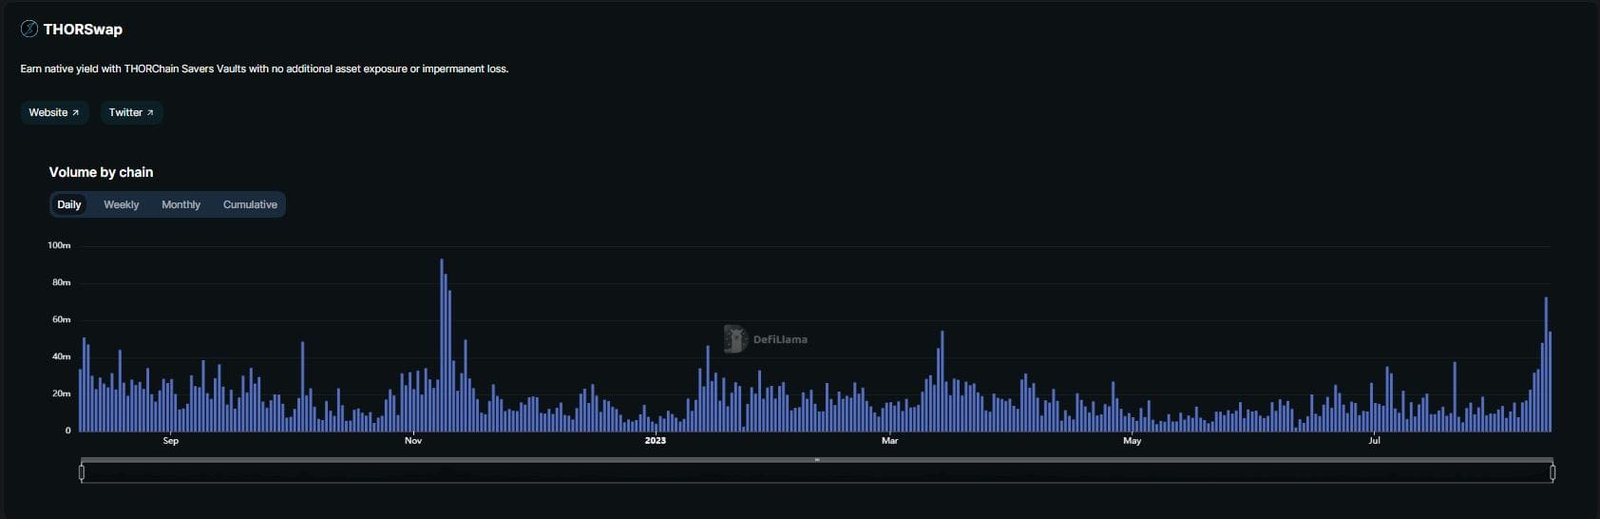Click the 'May' x-axis label

pos(1132,441)
